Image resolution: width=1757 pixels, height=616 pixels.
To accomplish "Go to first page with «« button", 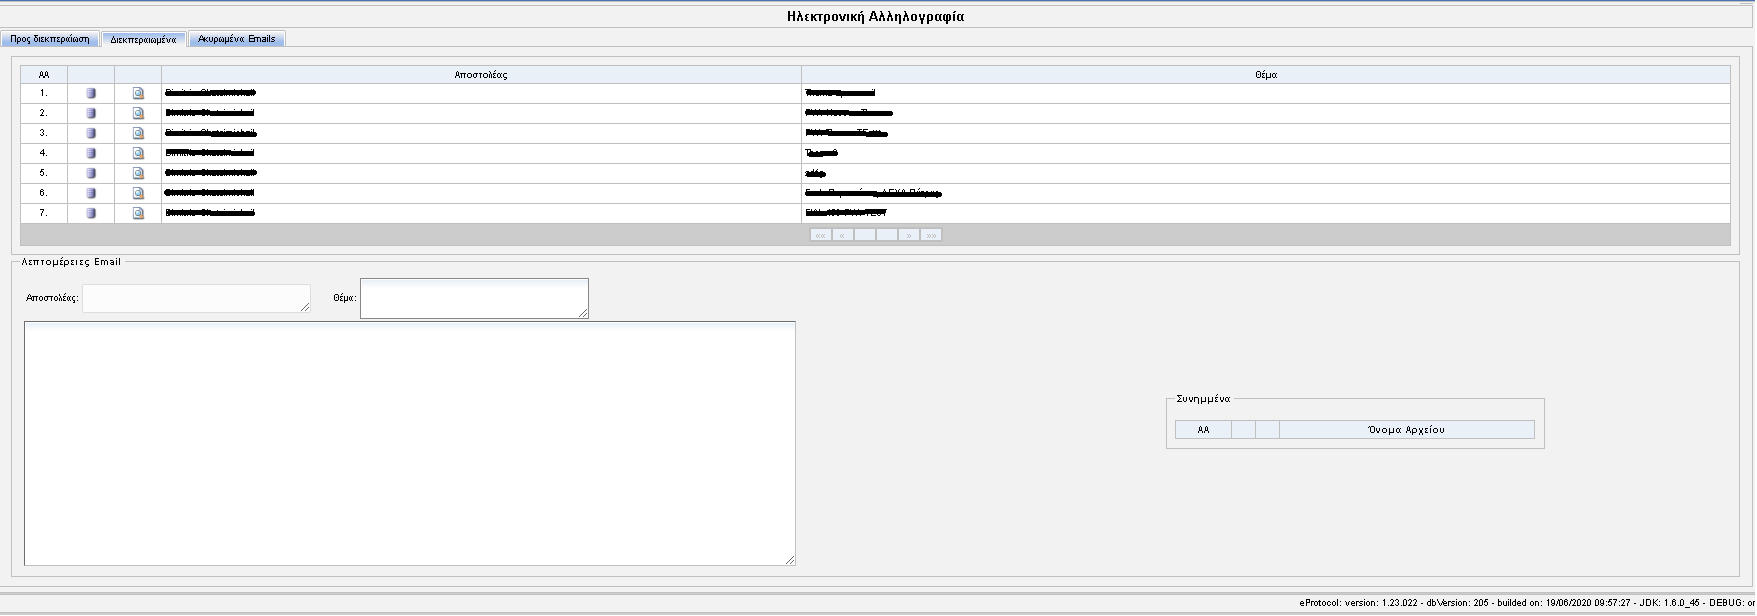I will [820, 235].
